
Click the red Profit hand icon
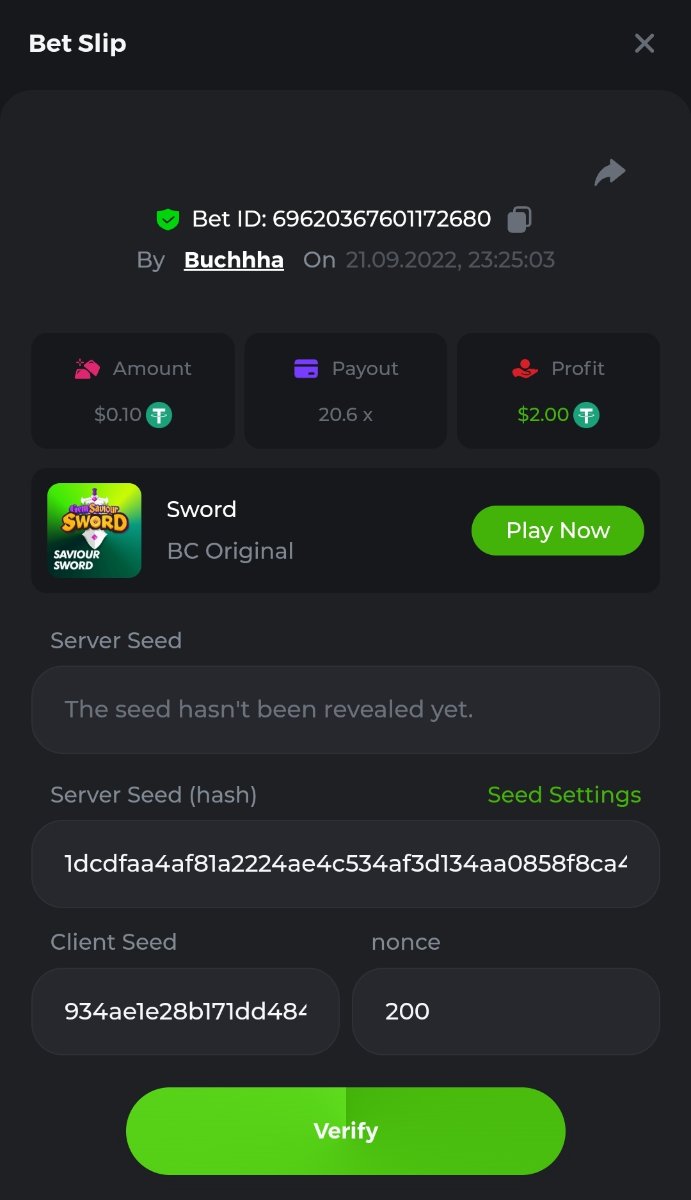click(x=525, y=369)
